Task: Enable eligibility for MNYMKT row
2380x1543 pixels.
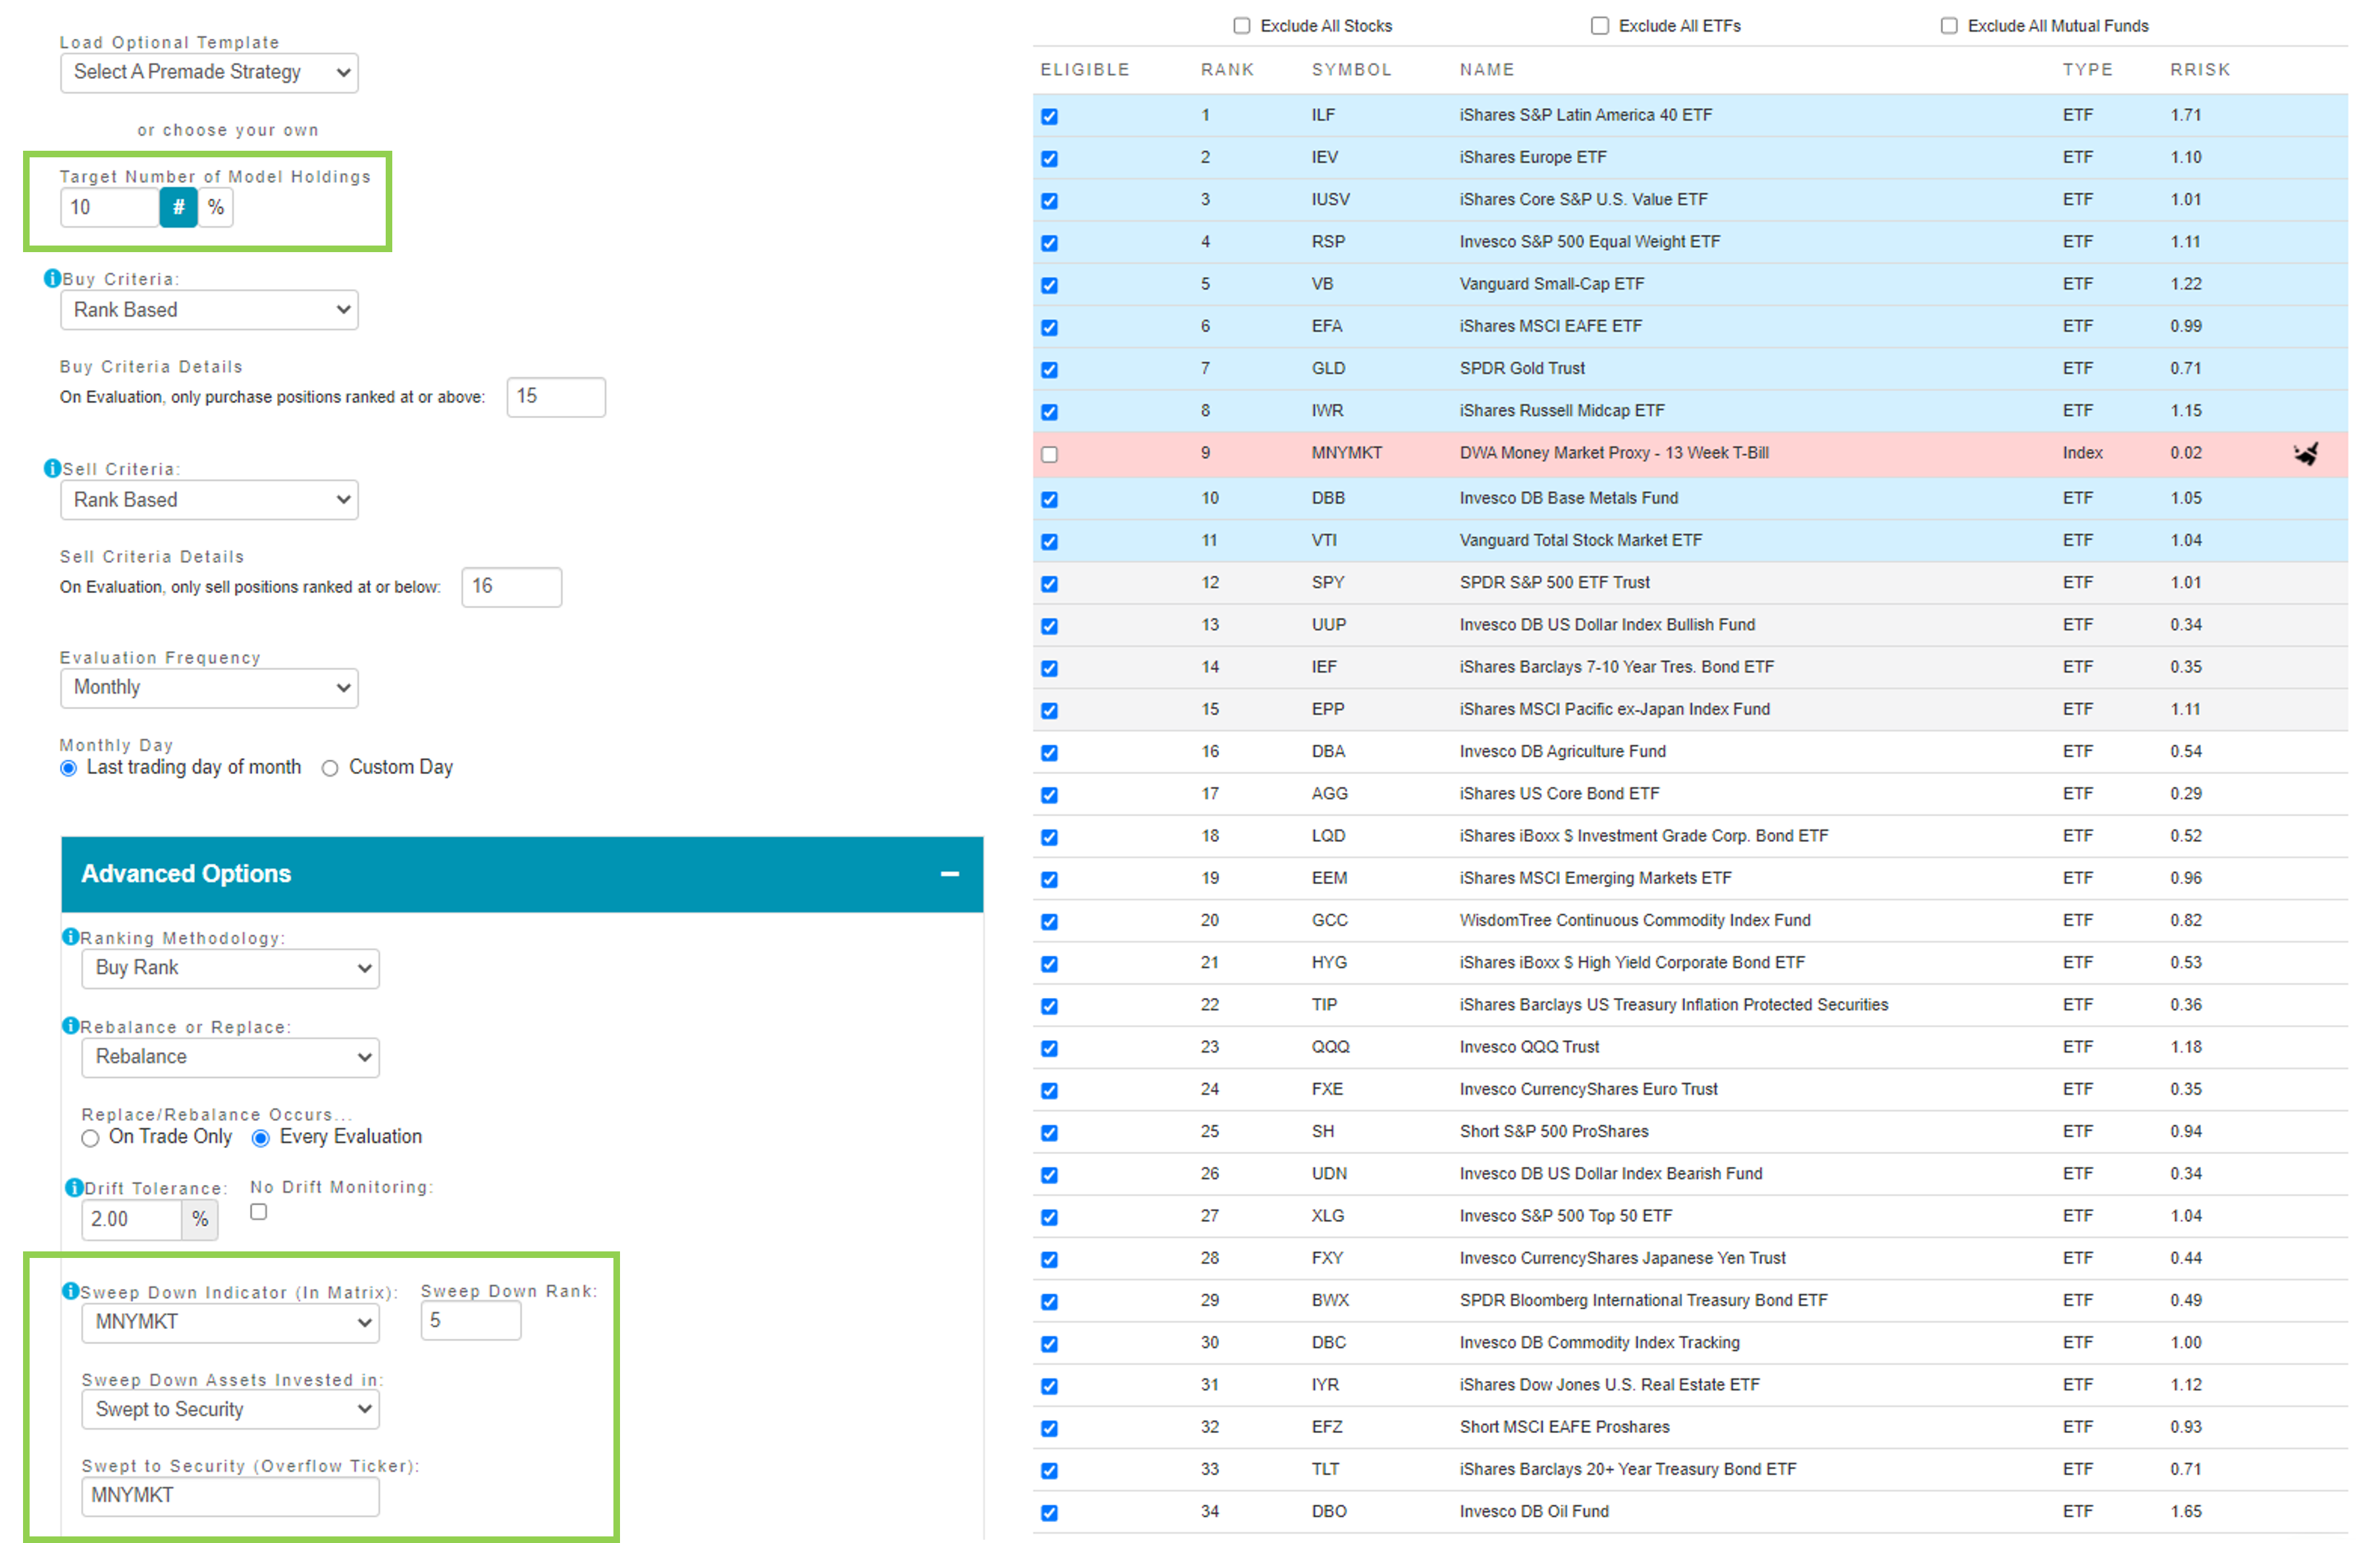Action: 1049,455
